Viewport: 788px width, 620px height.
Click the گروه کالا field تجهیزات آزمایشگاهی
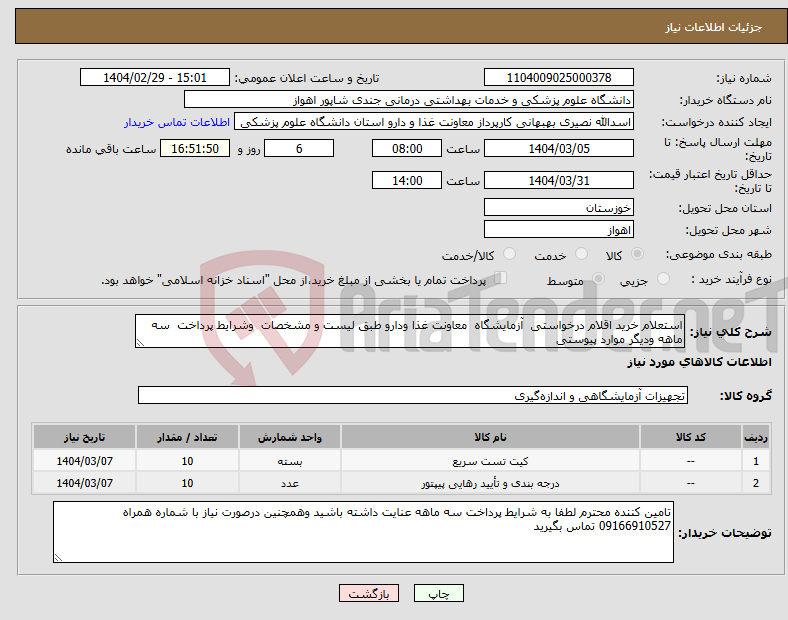(x=413, y=395)
